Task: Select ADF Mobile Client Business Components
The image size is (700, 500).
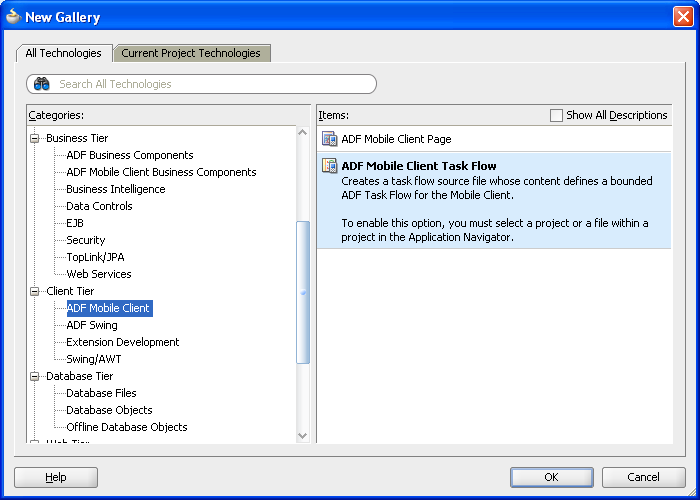Action: pyautogui.click(x=162, y=172)
